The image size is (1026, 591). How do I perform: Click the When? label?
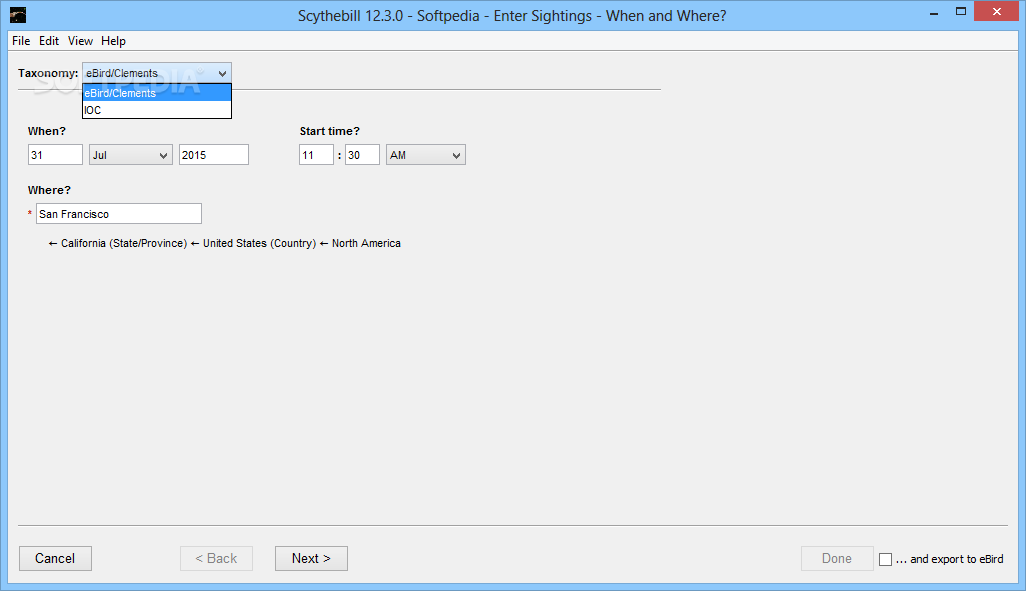point(46,131)
